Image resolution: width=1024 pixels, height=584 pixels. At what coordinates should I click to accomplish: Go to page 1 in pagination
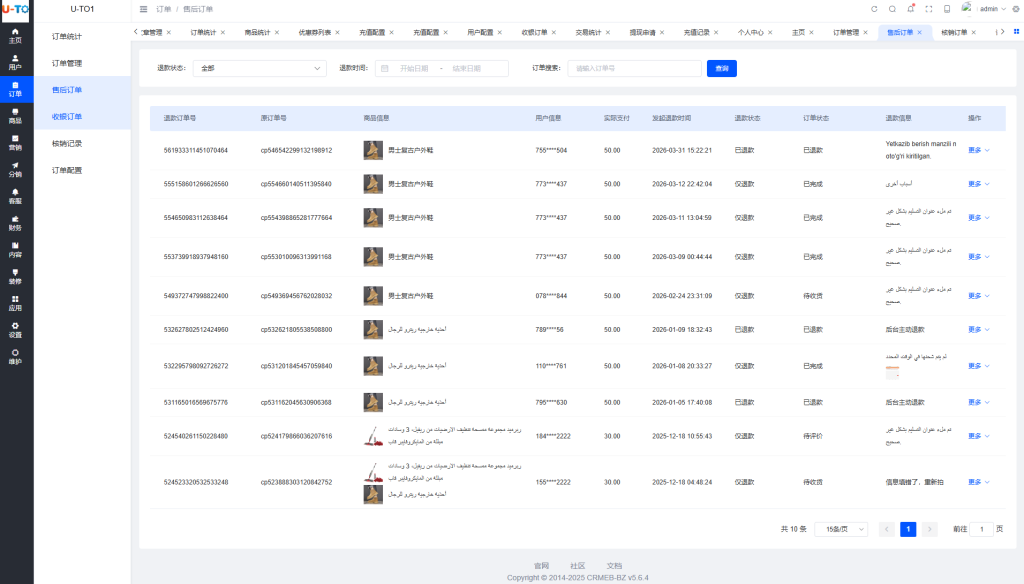[x=908, y=529]
